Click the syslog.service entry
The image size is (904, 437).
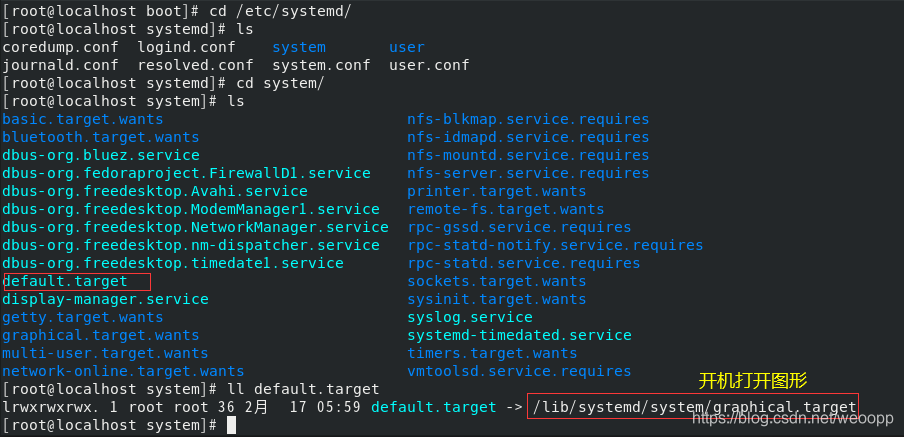point(470,317)
